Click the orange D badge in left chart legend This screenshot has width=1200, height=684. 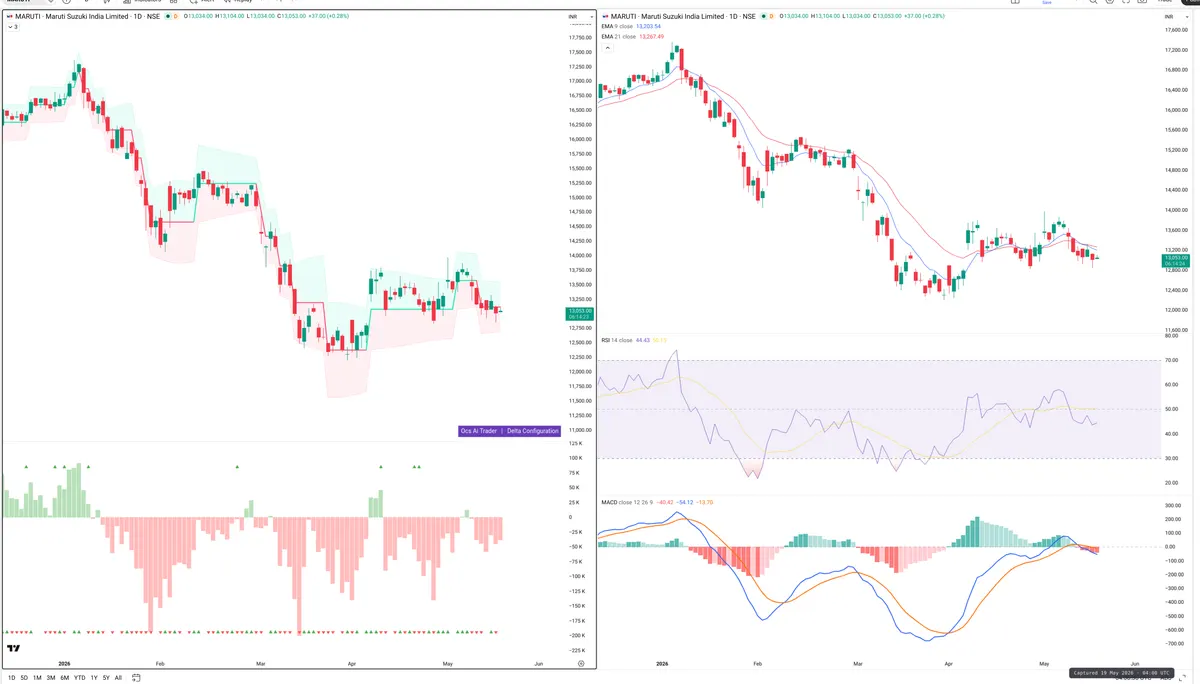(x=175, y=17)
